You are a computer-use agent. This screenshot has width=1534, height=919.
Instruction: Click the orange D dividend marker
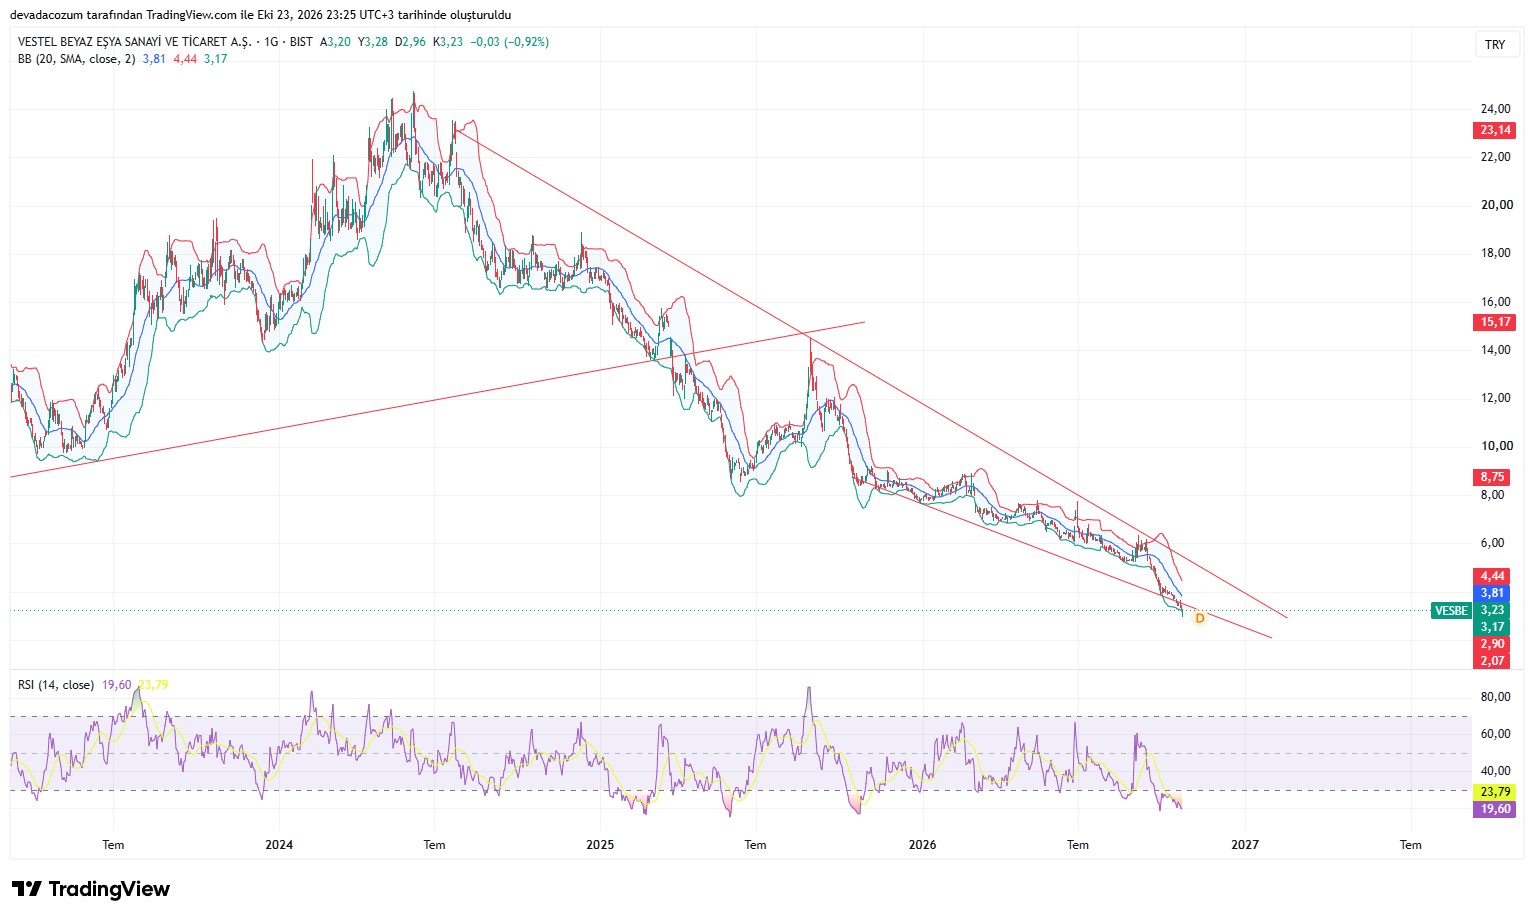click(1200, 618)
